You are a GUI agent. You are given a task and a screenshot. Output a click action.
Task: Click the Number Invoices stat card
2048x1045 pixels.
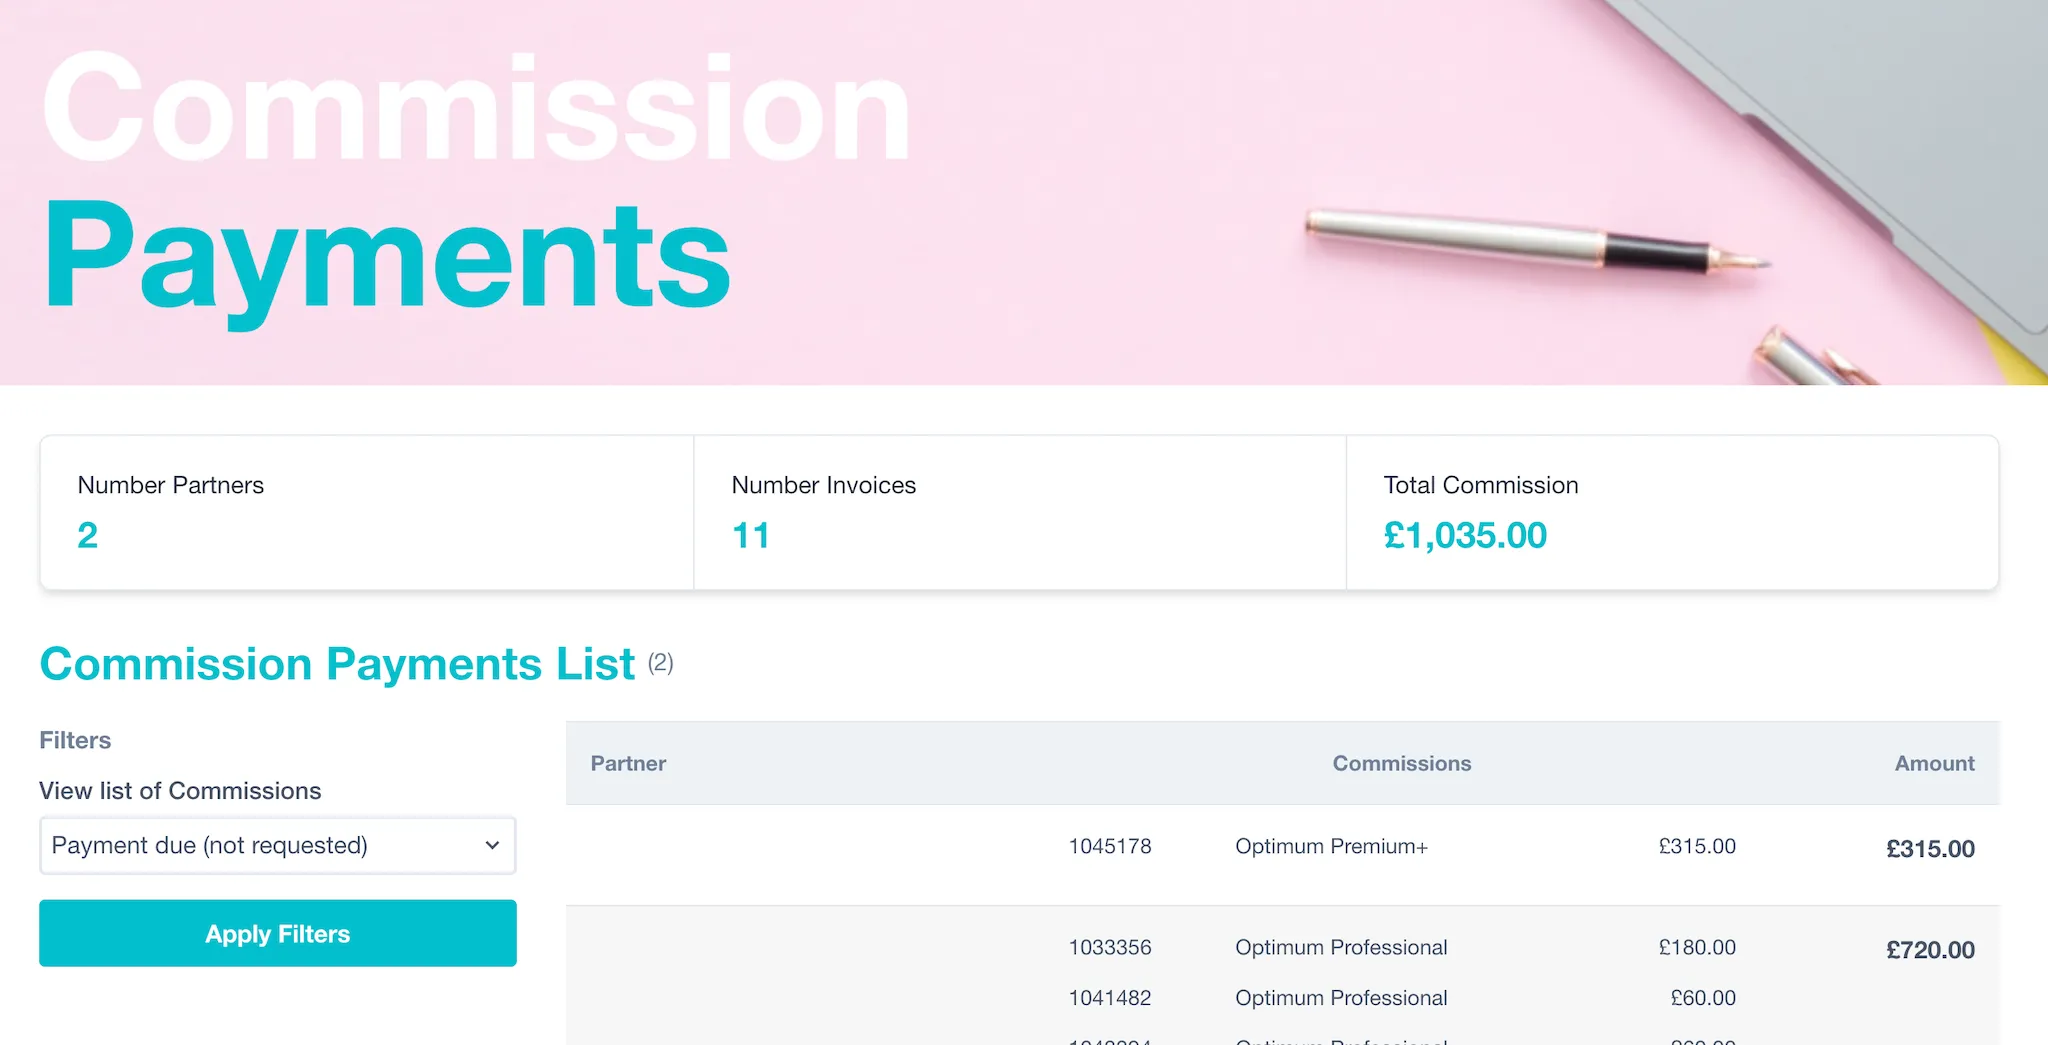click(1018, 513)
